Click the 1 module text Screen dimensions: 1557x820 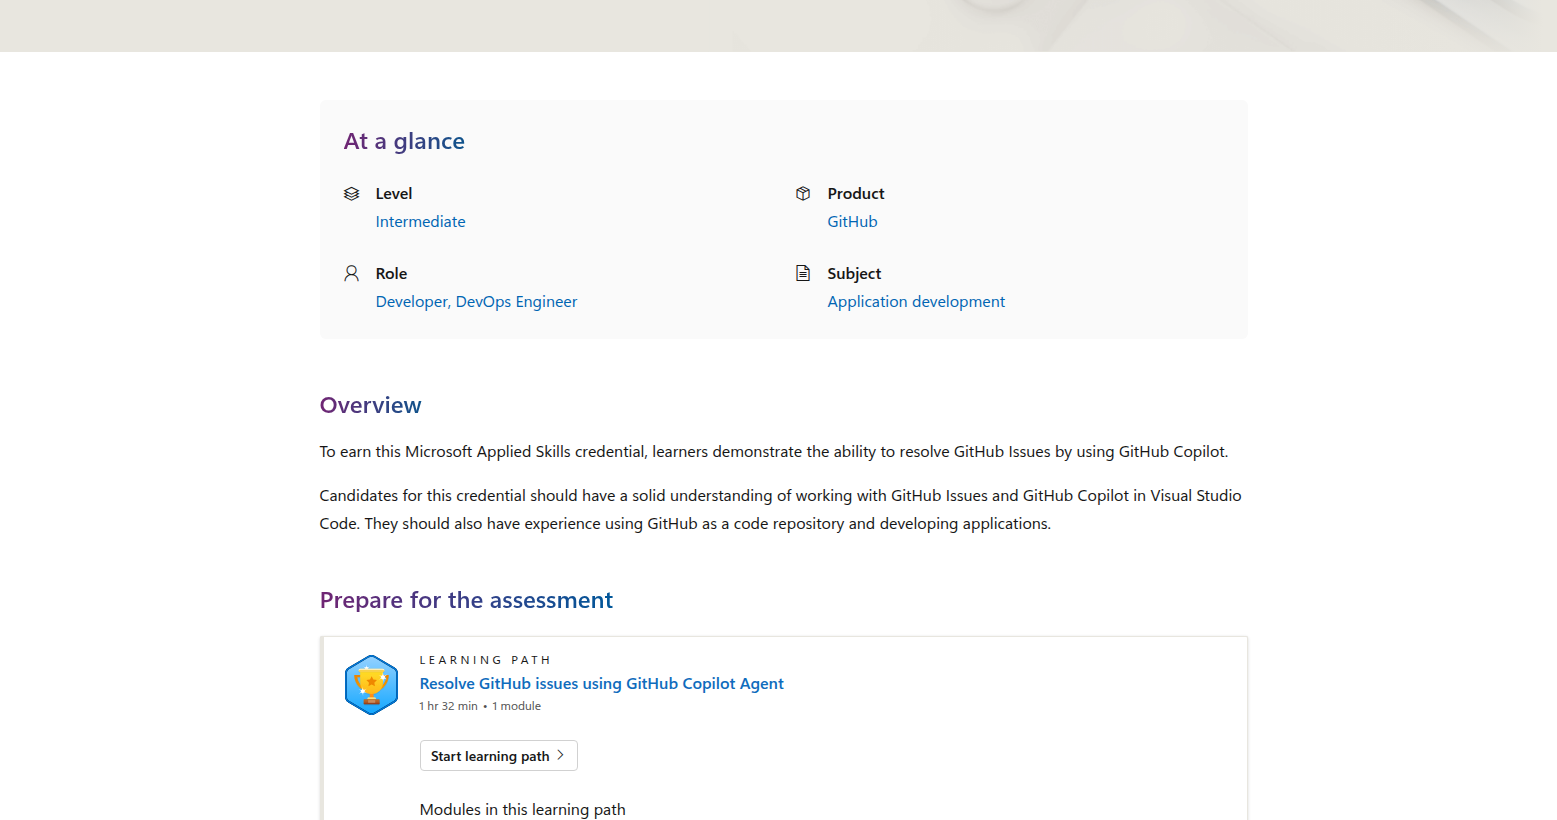(x=516, y=706)
